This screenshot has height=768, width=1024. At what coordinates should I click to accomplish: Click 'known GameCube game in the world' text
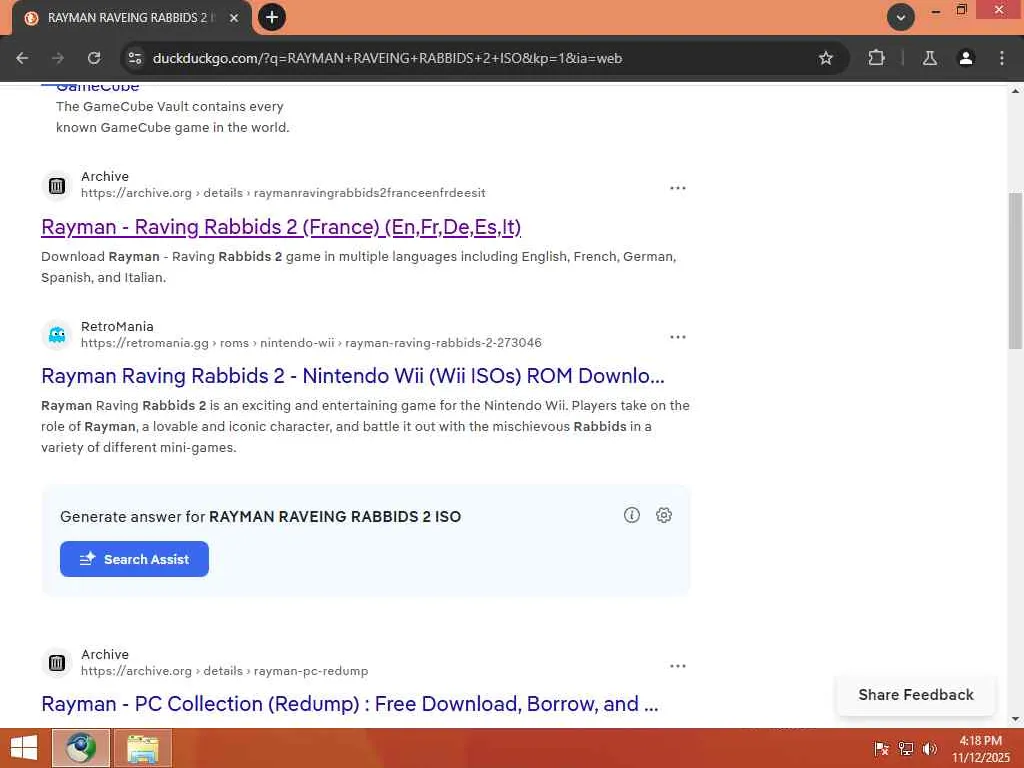(172, 127)
